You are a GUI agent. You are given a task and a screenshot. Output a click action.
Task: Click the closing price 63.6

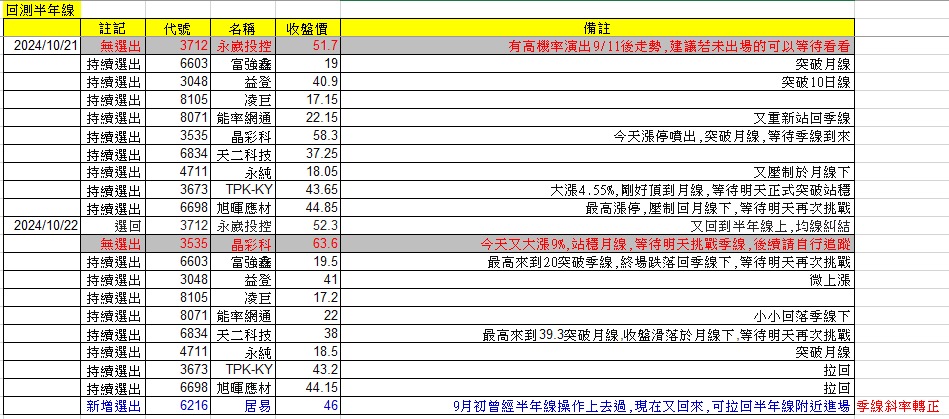point(308,245)
